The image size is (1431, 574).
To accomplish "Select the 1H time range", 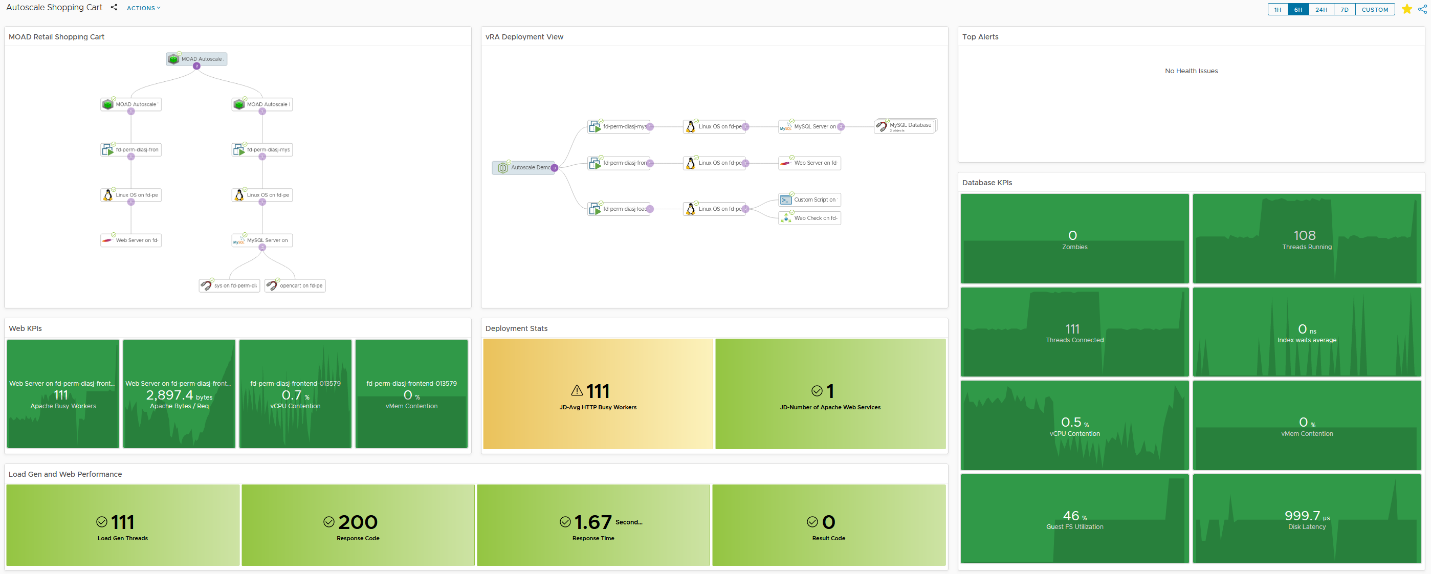I will (1277, 9).
